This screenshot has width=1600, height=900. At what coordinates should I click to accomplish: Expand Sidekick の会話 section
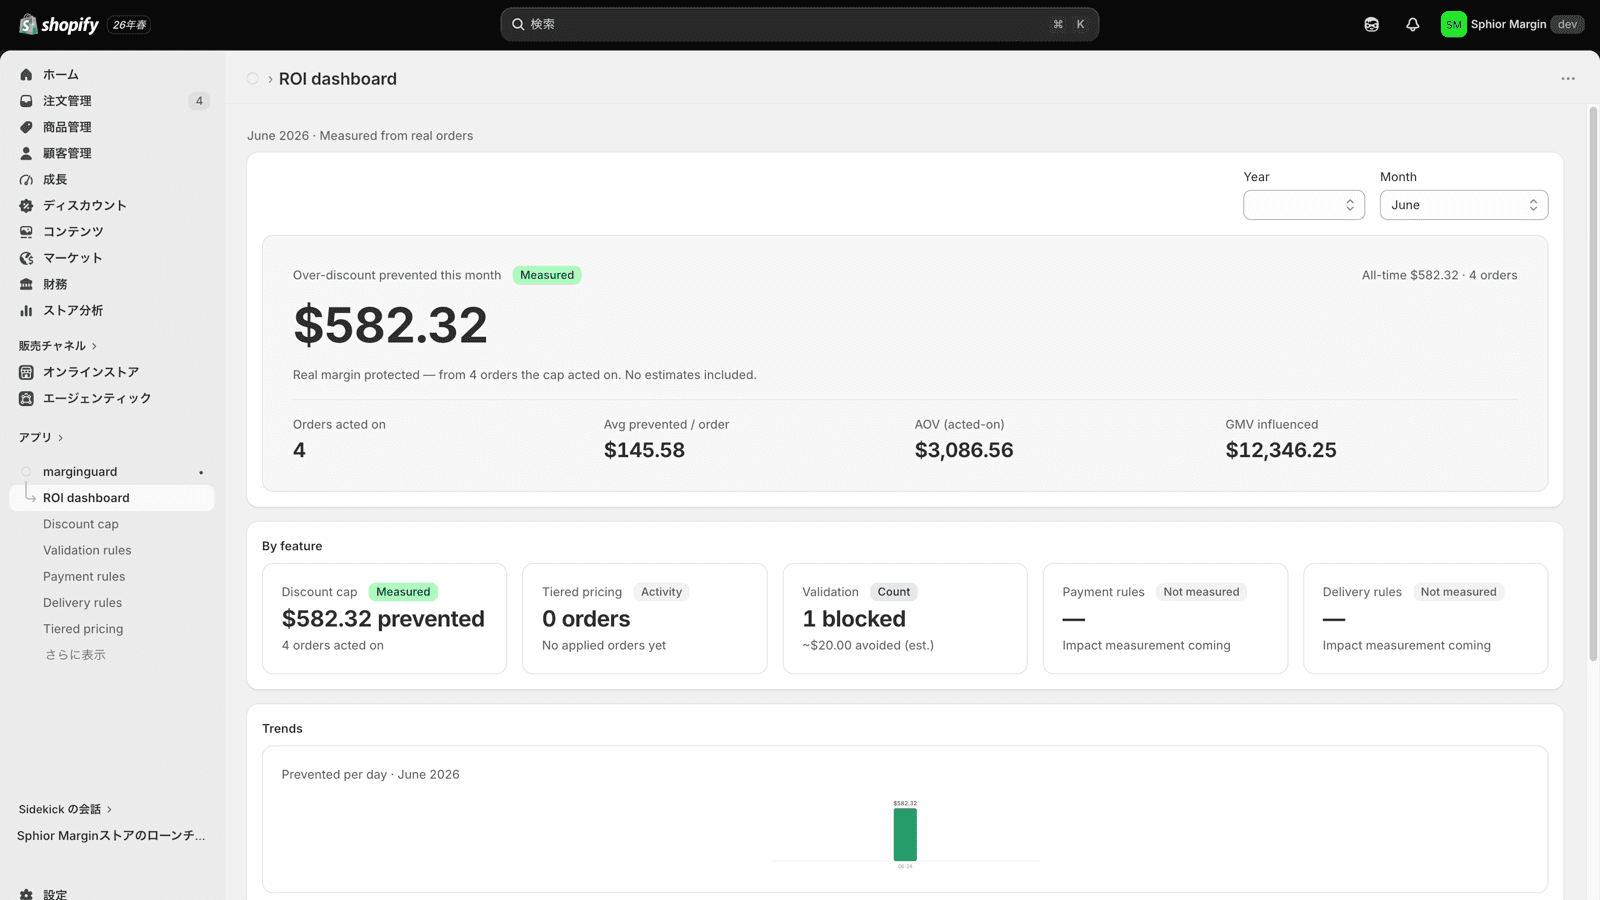coord(65,809)
